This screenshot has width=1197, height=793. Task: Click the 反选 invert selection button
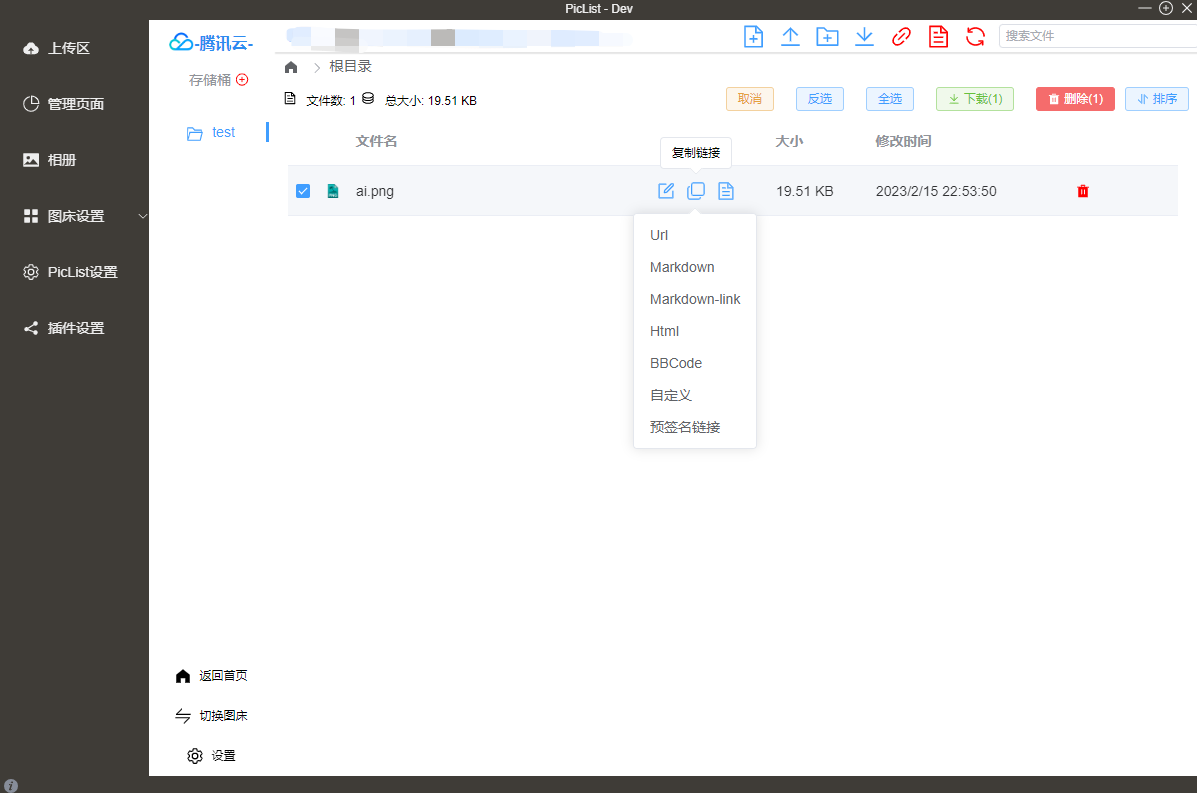(820, 99)
